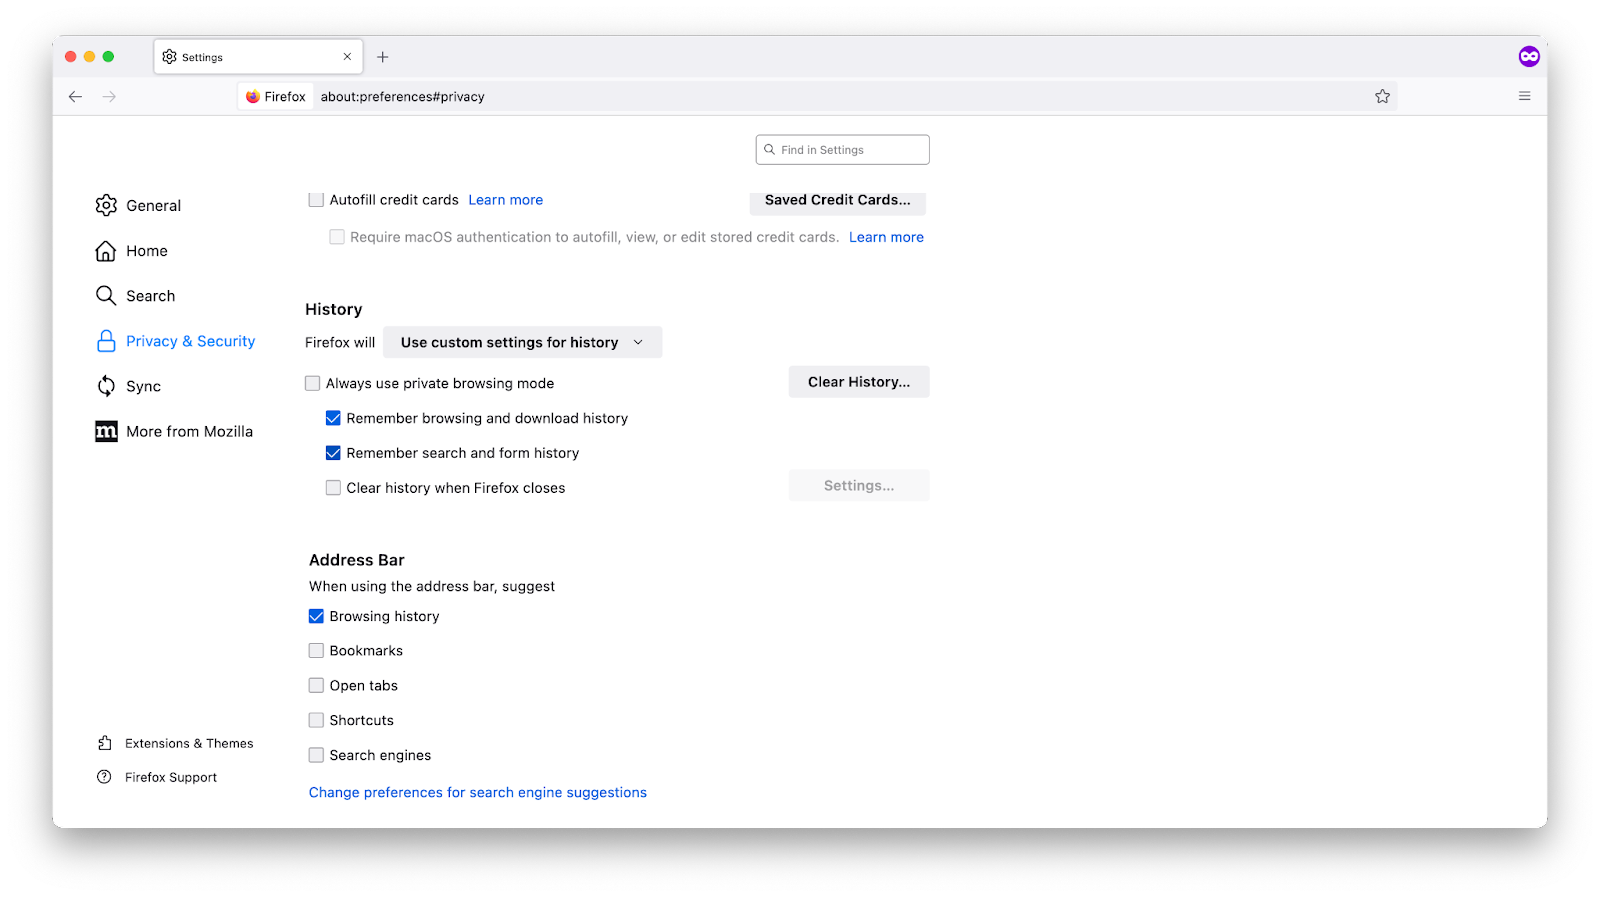Click the Extensions & Themes puzzle icon
Image resolution: width=1600 pixels, height=897 pixels.
click(x=104, y=743)
